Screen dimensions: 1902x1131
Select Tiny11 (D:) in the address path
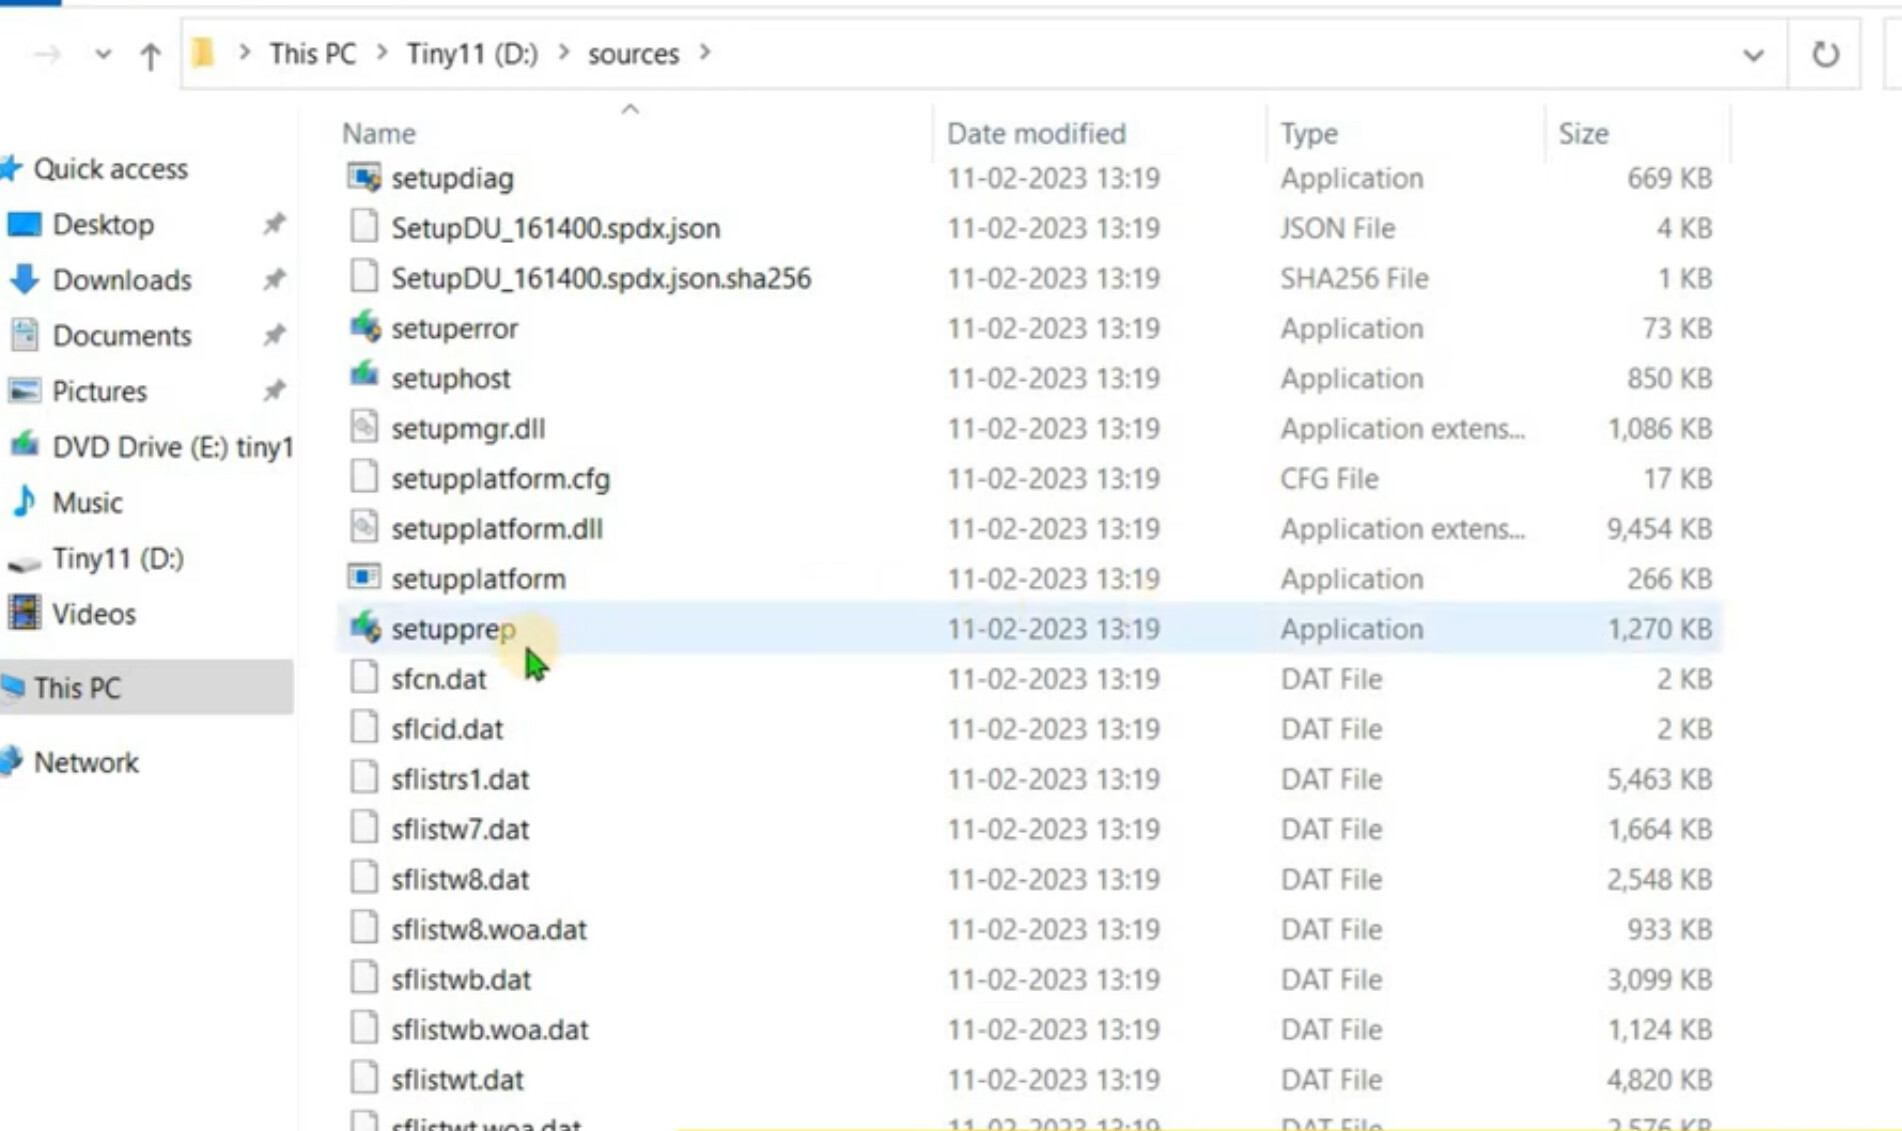tap(472, 54)
